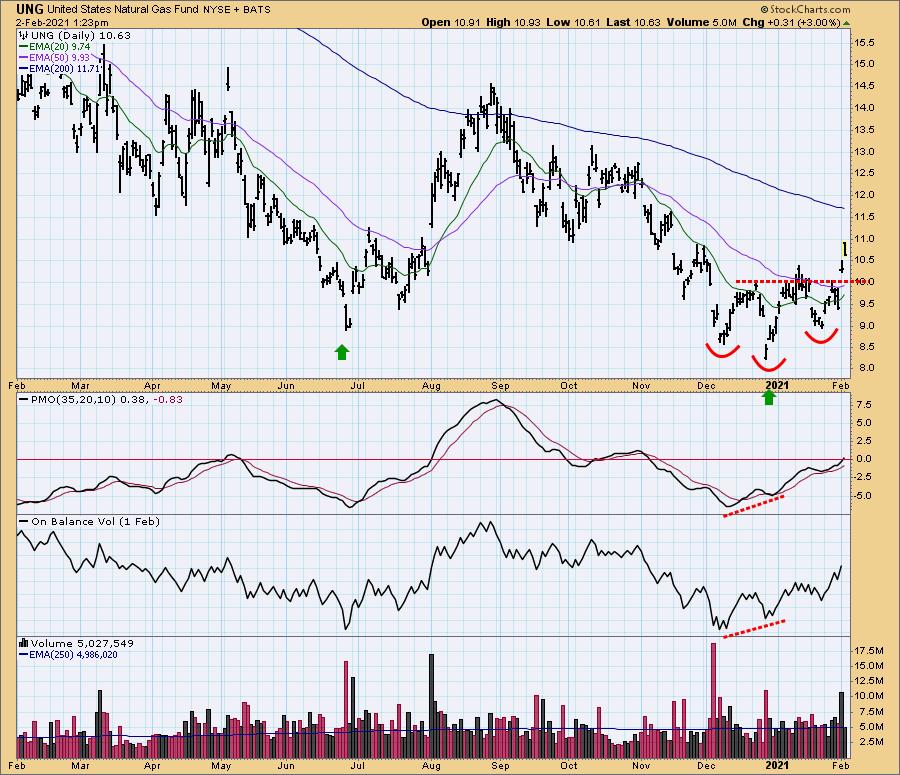Click the bar-chart icon beside Volume label

click(x=24, y=644)
